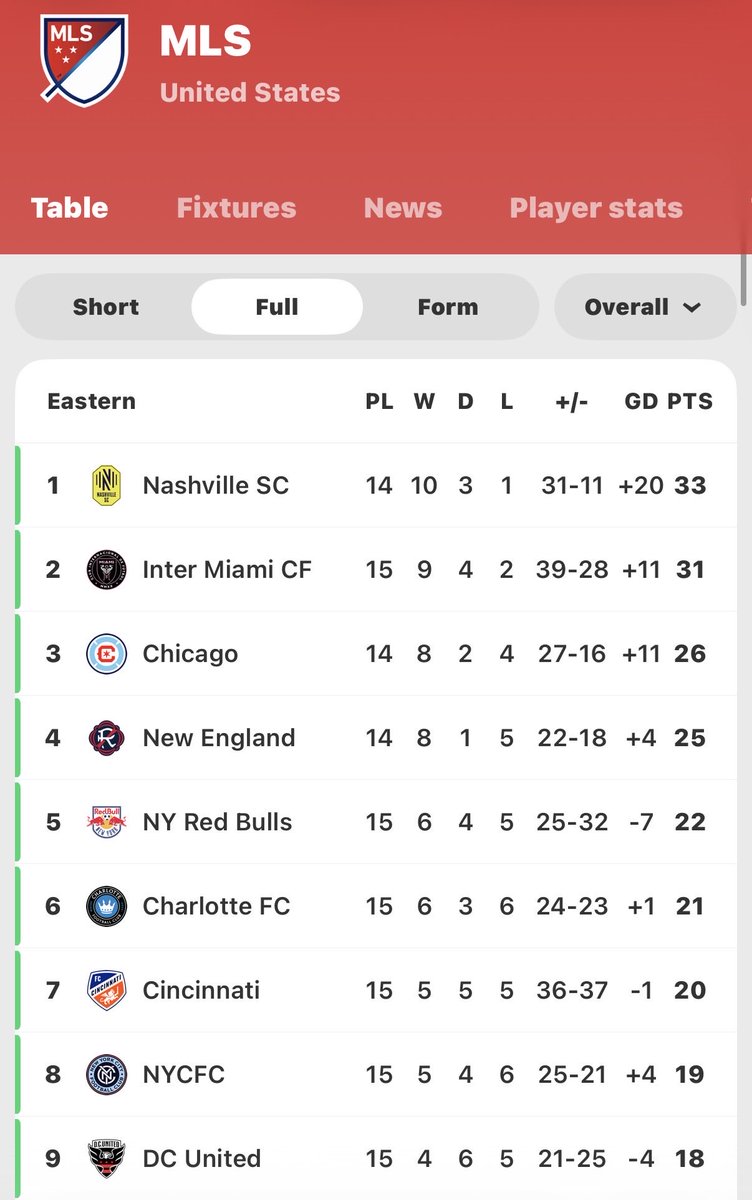The height and width of the screenshot is (1200, 752).
Task: Select the Full table view option
Action: tap(277, 307)
